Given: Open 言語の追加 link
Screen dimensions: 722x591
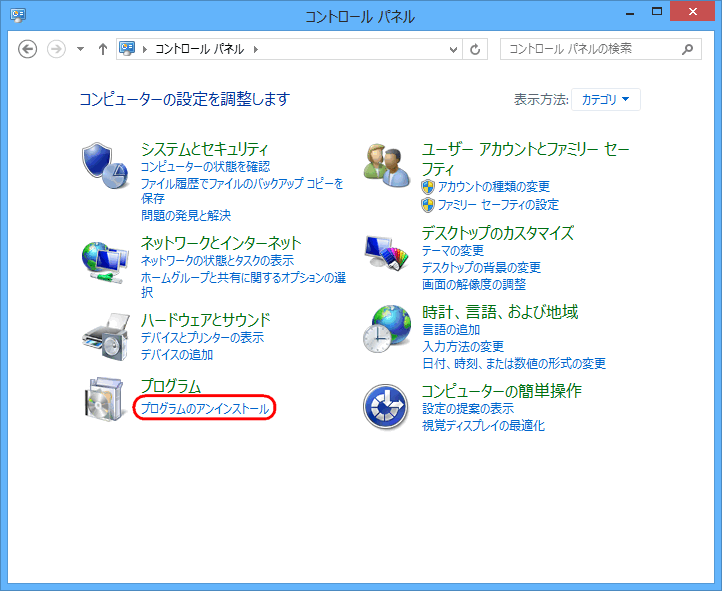Looking at the screenshot, I should tap(451, 330).
